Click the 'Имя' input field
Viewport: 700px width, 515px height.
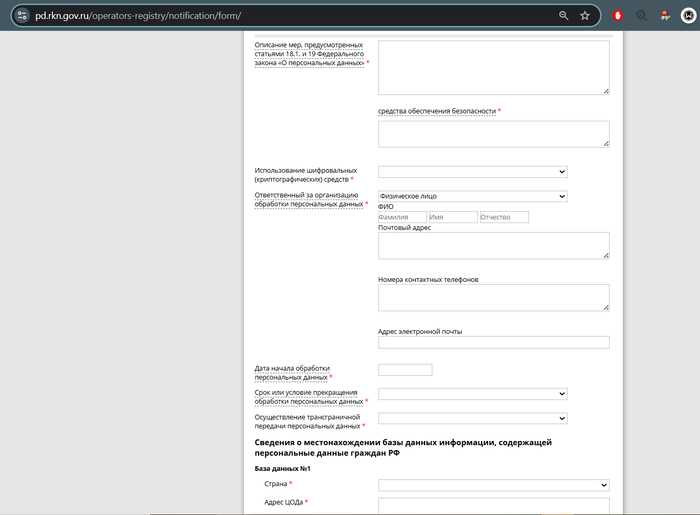pyautogui.click(x=453, y=217)
